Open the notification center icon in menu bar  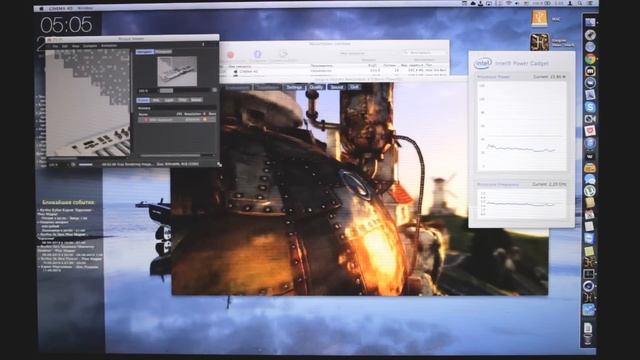[590, 3]
